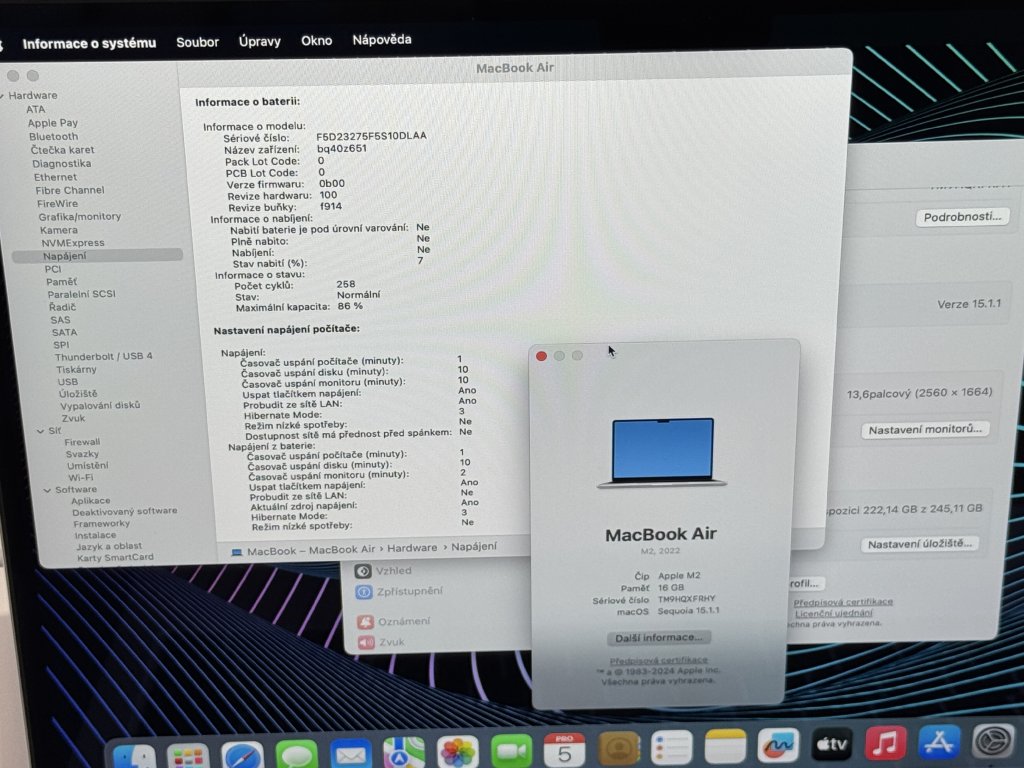Select Tiskárny in the sidebar
The image size is (1024, 768).
coord(76,370)
